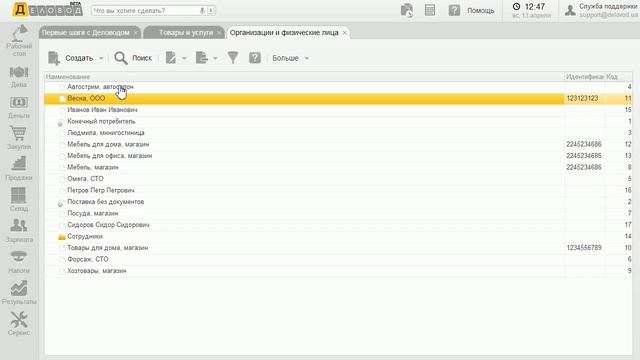Select row Мебель для дома, магазин
Image resolution: width=640 pixels, height=360 pixels.
[x=338, y=144]
